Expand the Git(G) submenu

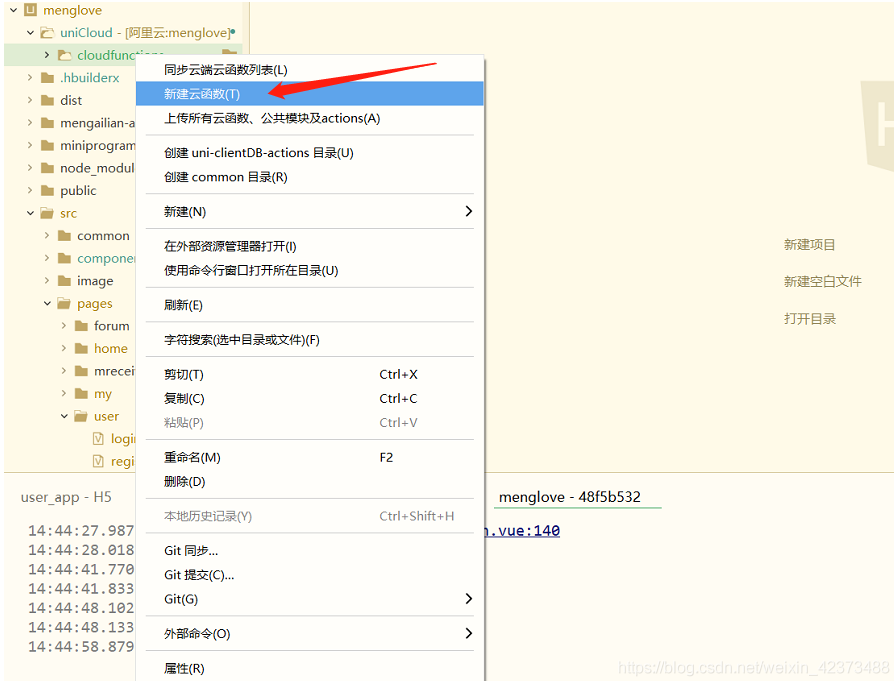coord(310,599)
